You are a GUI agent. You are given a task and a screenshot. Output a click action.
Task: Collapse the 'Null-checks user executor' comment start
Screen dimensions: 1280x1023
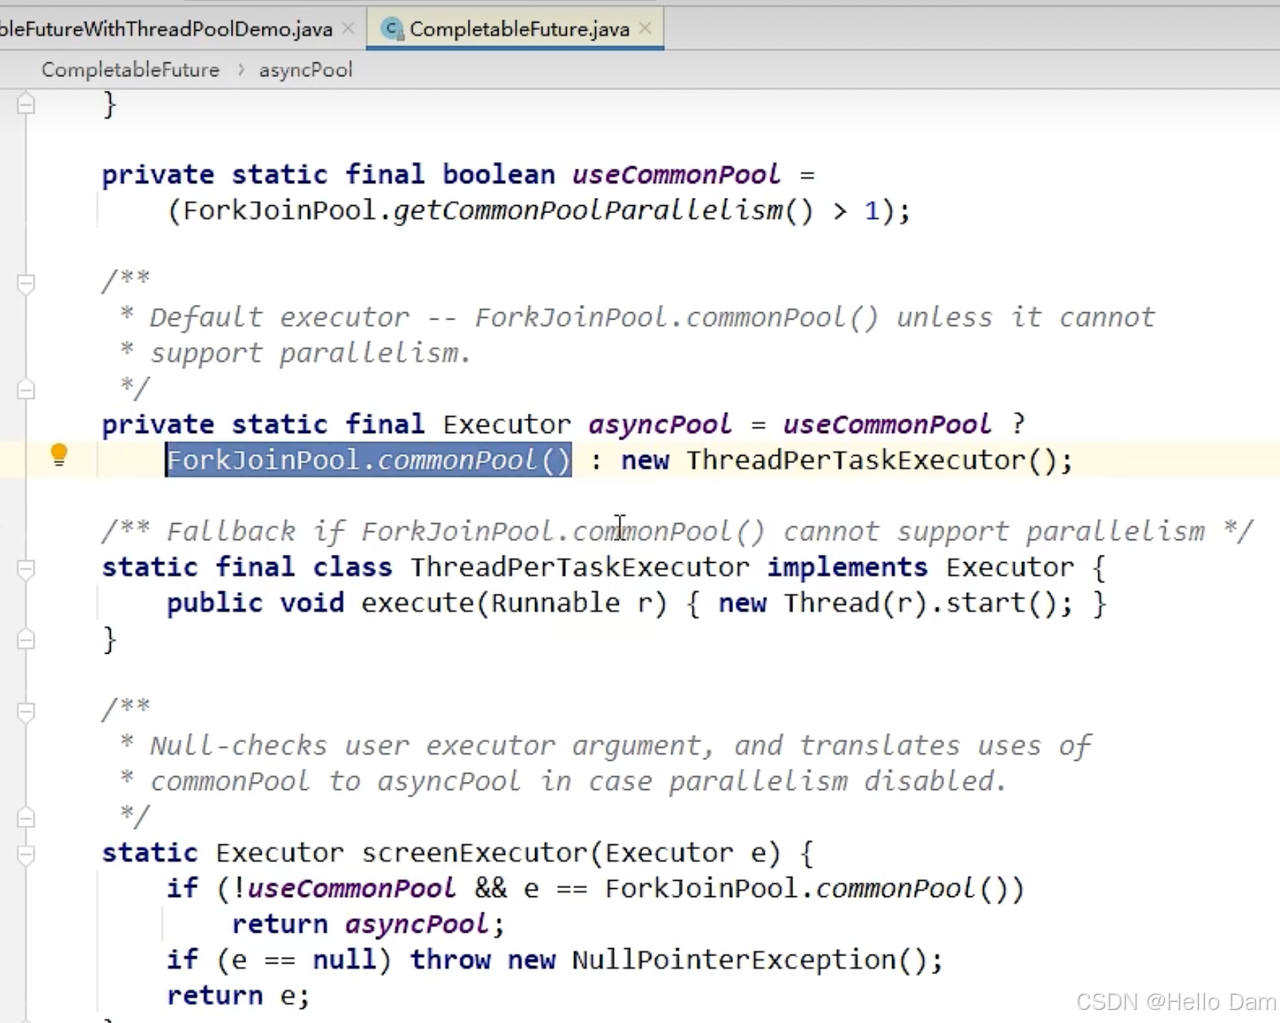[x=27, y=712]
